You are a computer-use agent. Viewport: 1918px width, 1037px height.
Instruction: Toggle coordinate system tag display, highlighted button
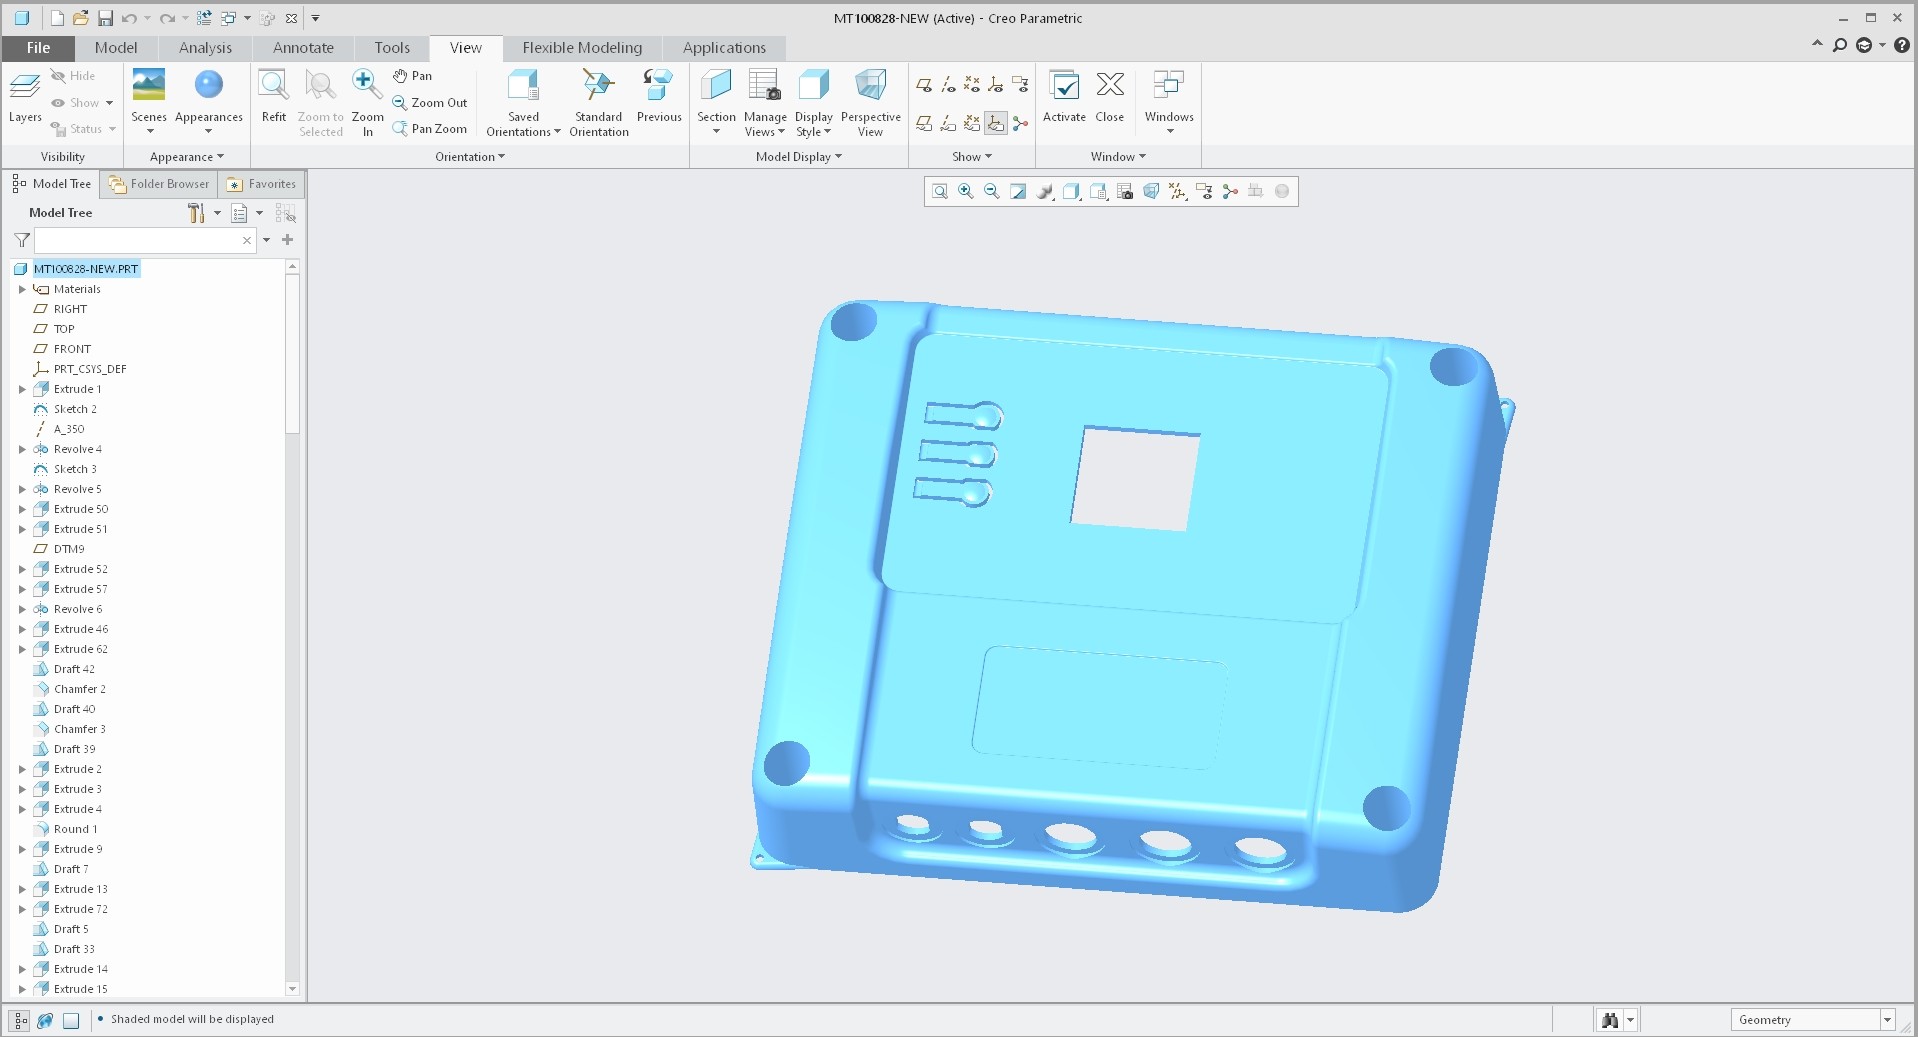pyautogui.click(x=996, y=123)
